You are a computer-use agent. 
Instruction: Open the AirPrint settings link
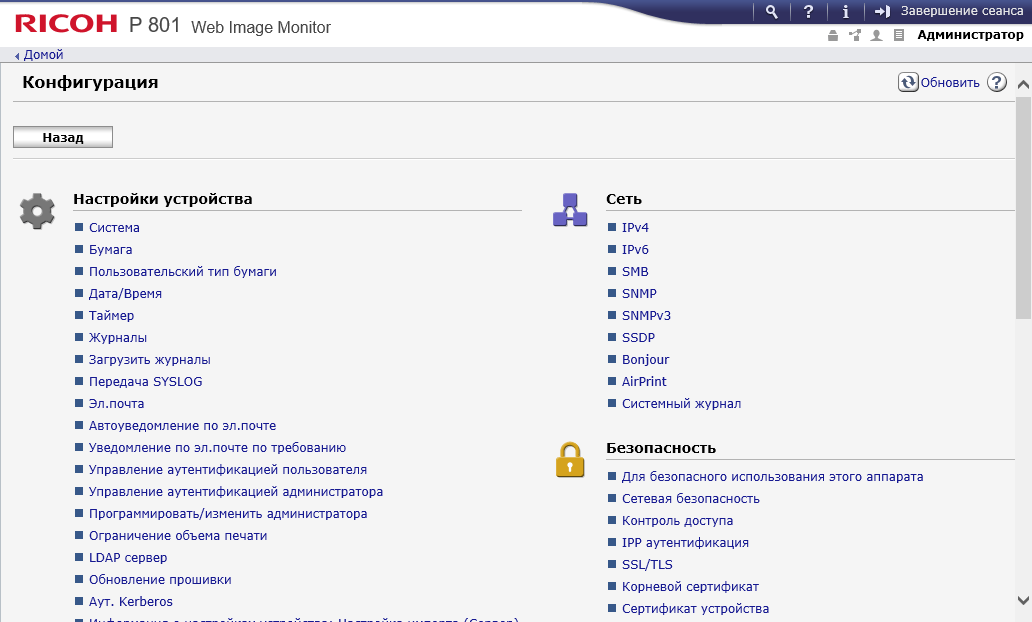coord(644,382)
